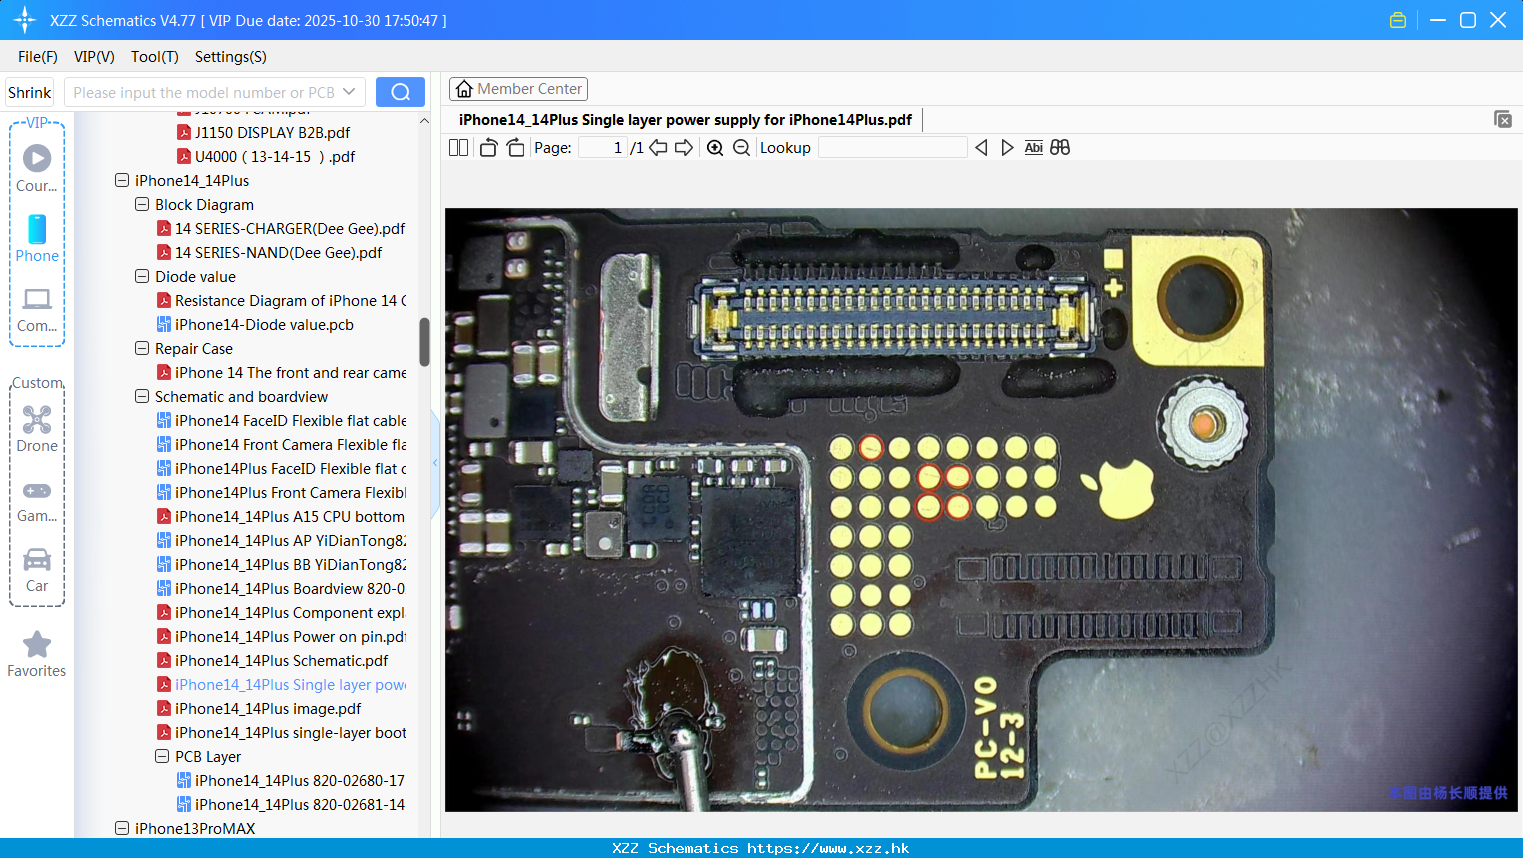Close the document tab panel icon
The image size is (1523, 858).
(1502, 119)
